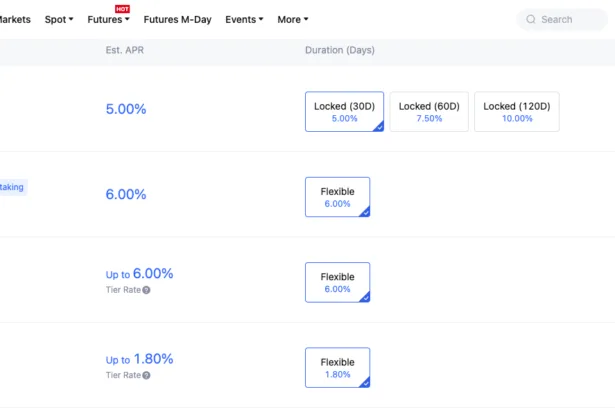Open the More dropdown menu
The height and width of the screenshot is (410, 615).
(x=292, y=19)
